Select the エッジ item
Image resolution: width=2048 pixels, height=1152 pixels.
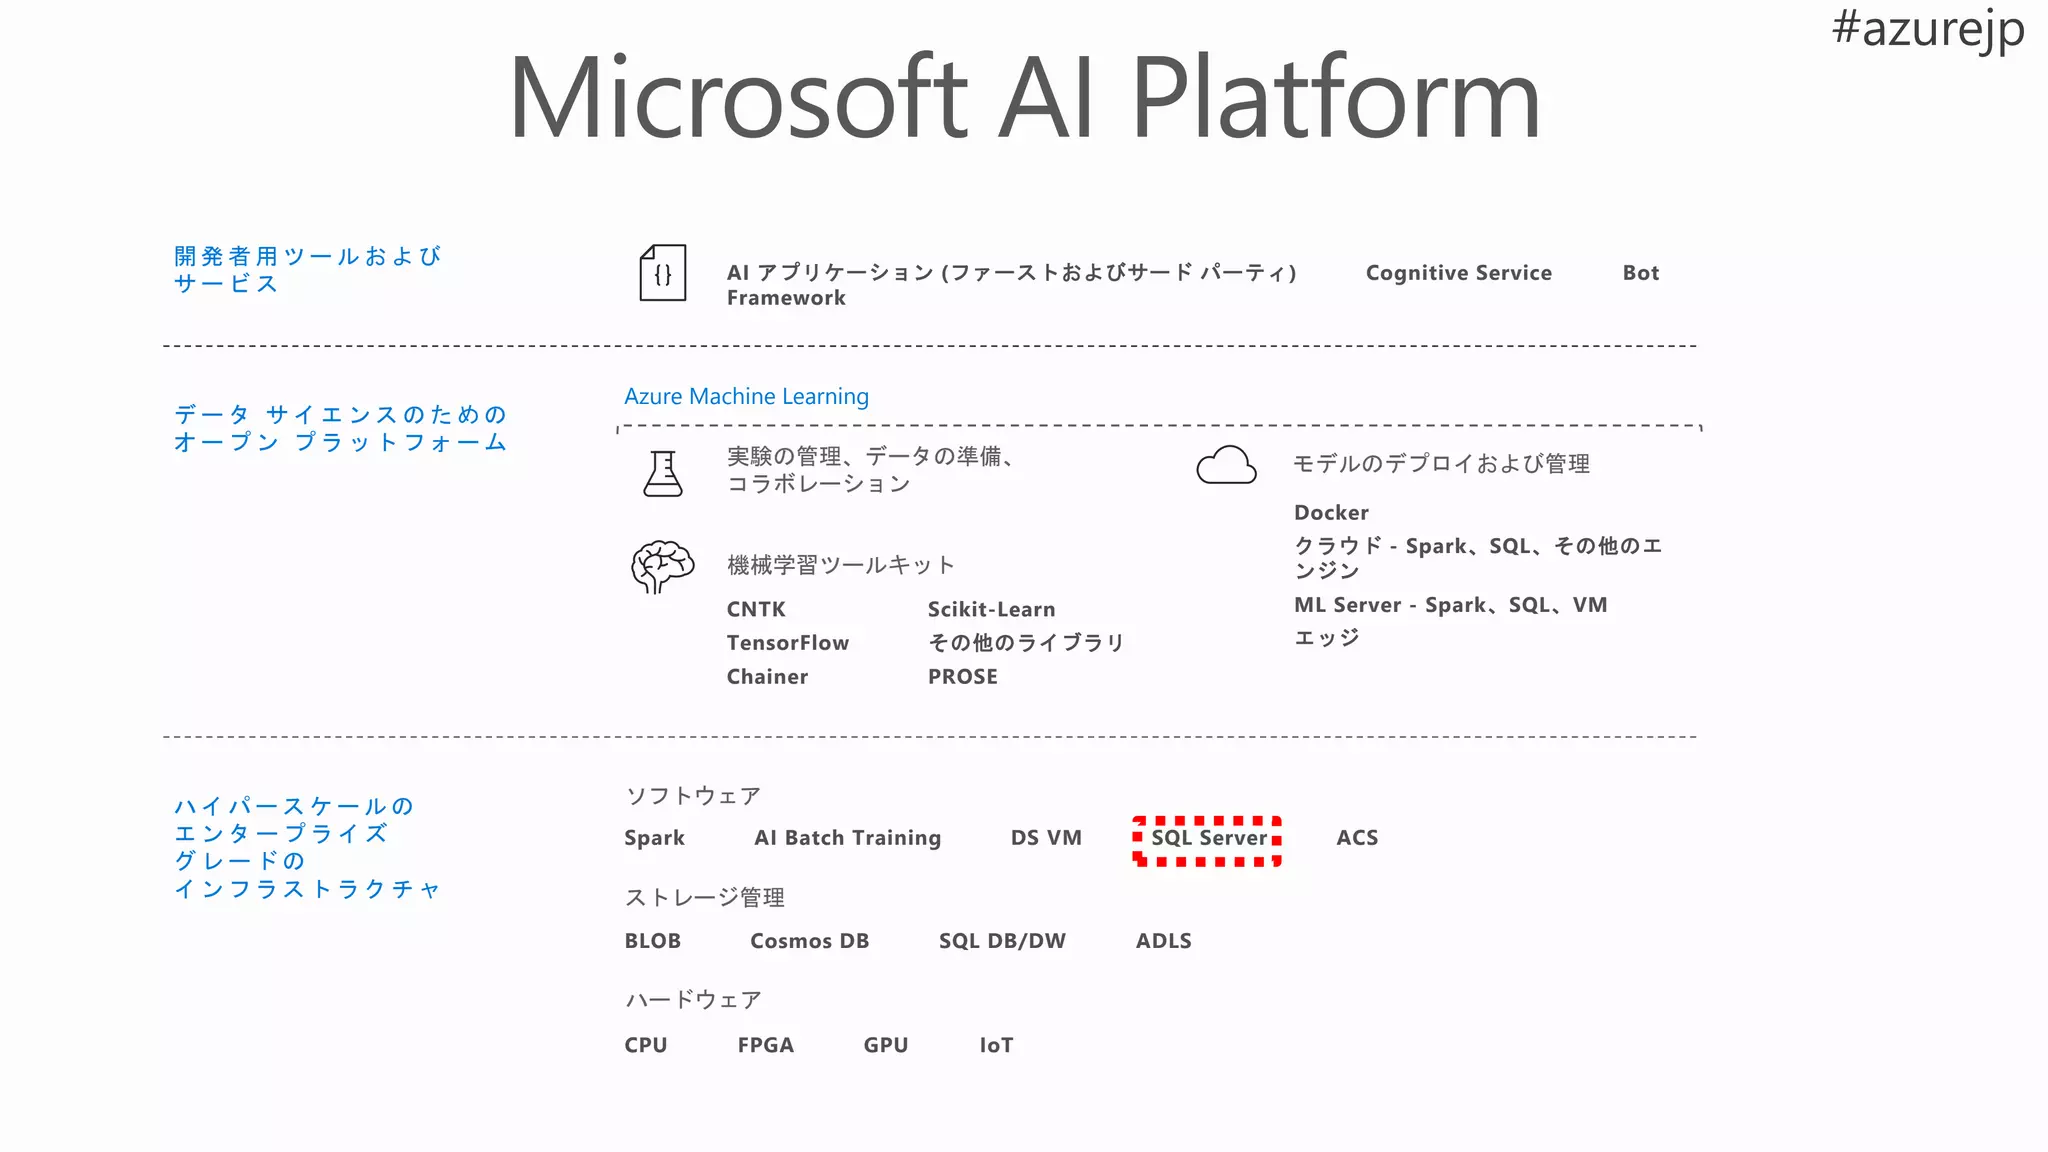pos(1327,638)
